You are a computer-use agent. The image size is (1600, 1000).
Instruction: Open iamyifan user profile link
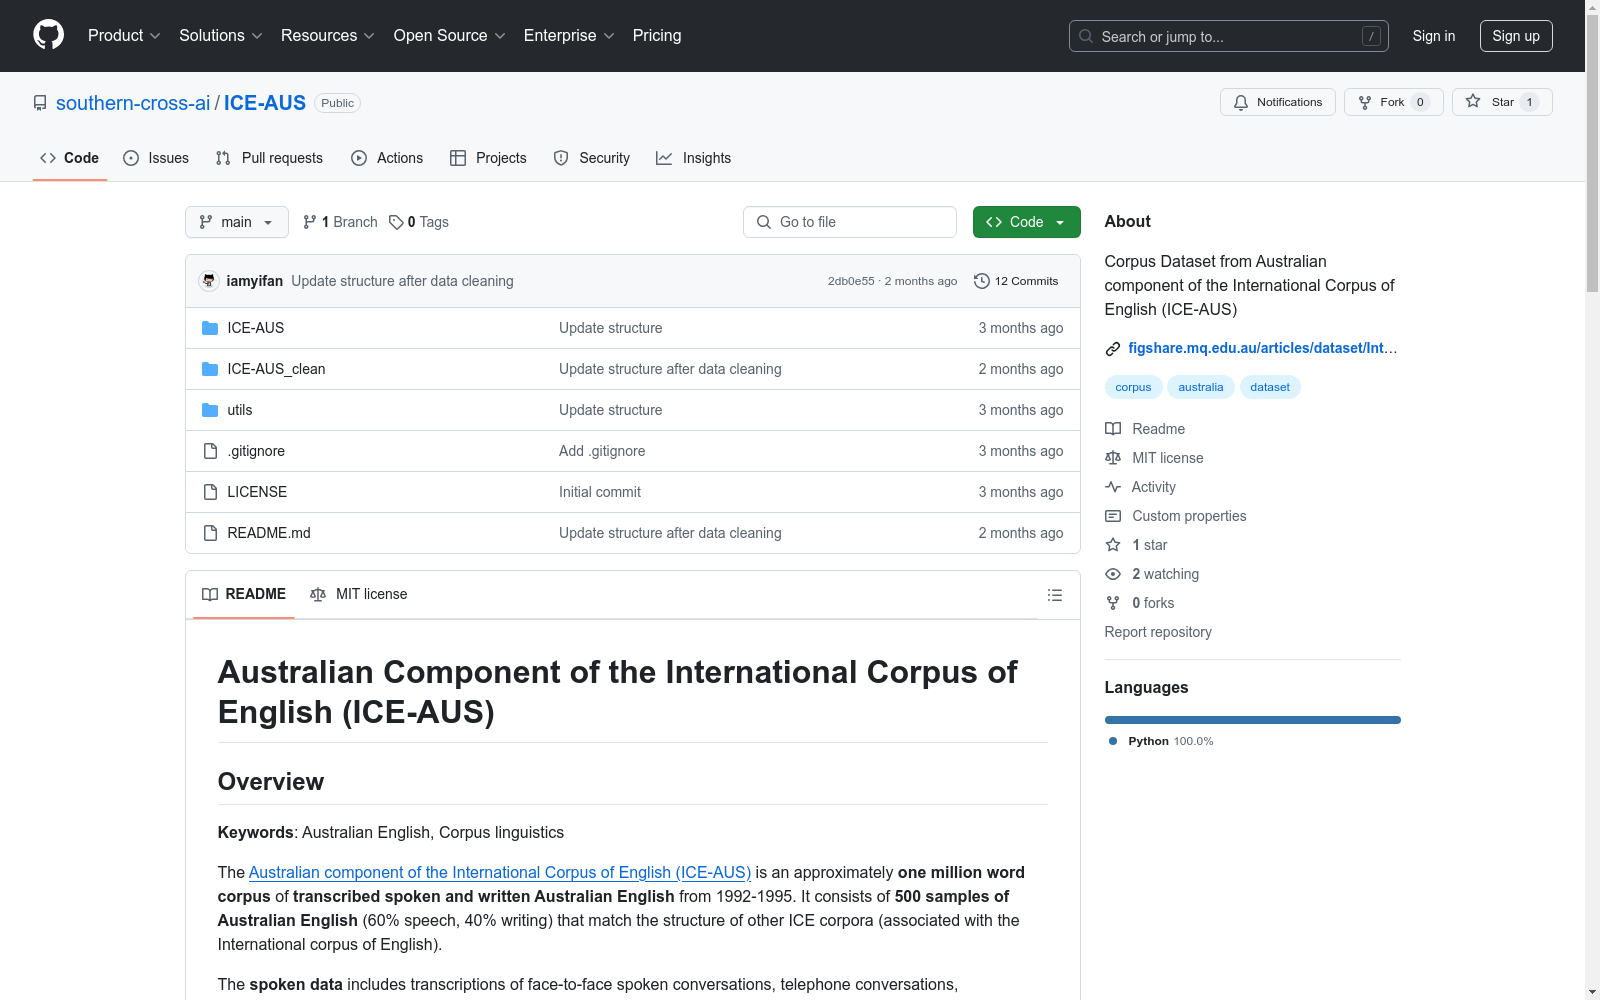(255, 281)
